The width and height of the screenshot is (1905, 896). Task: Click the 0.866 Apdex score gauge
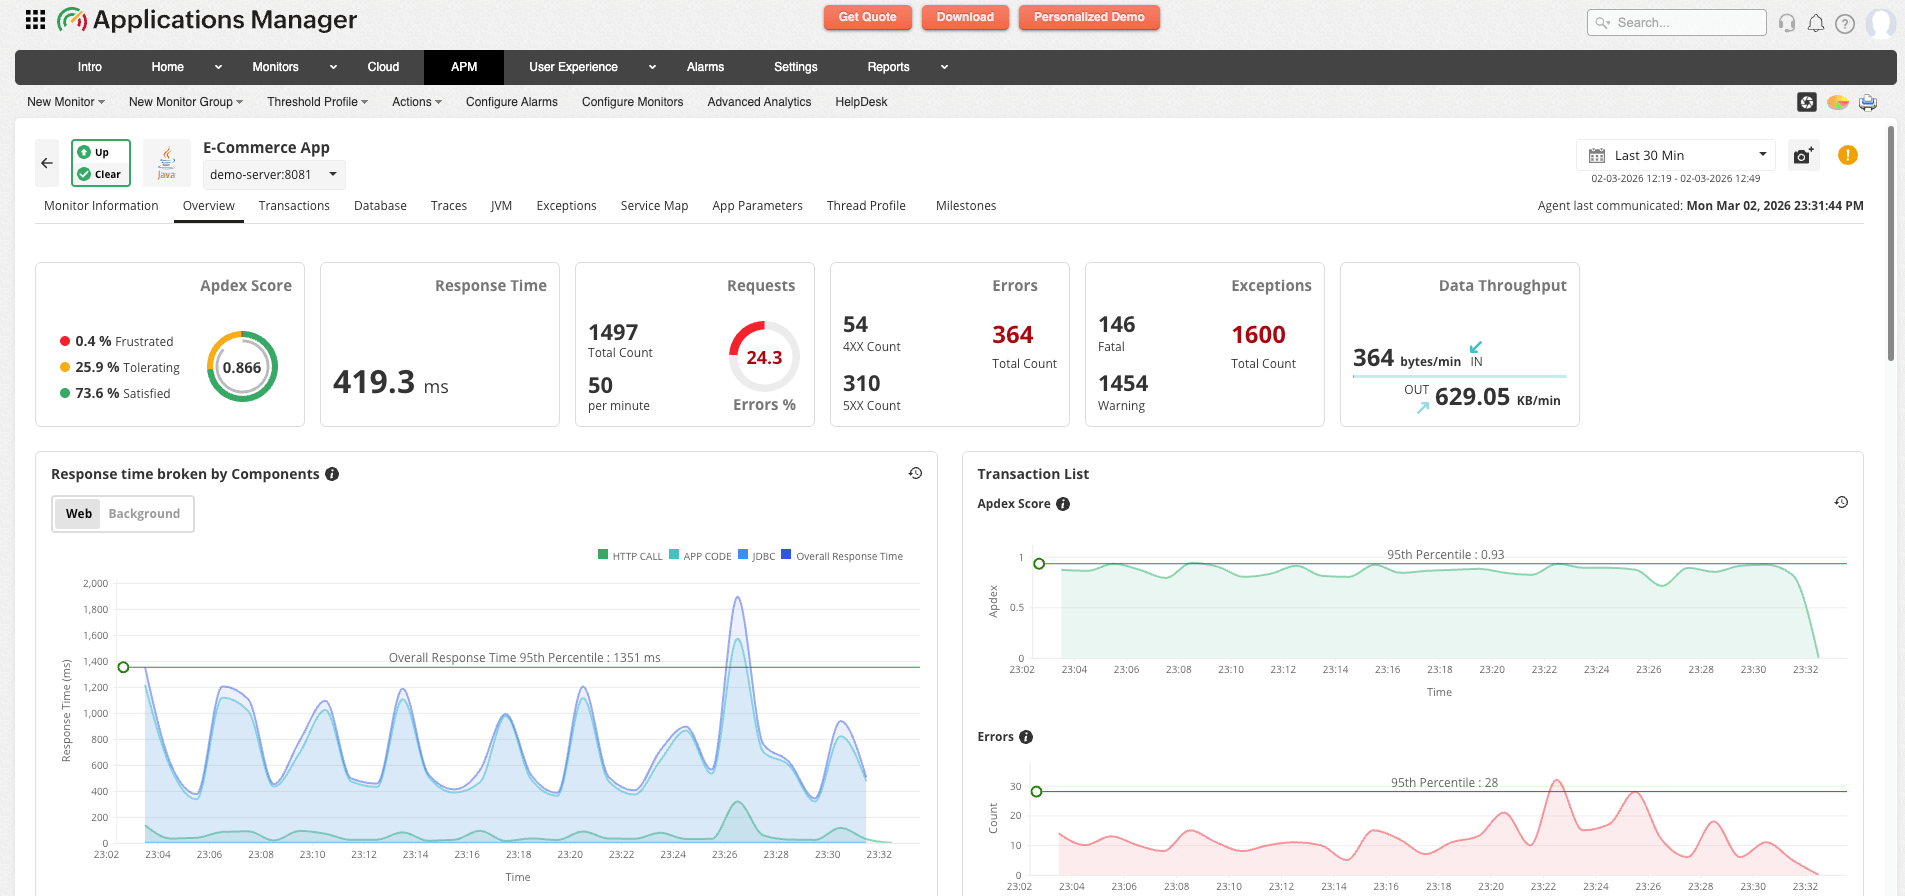coord(242,367)
